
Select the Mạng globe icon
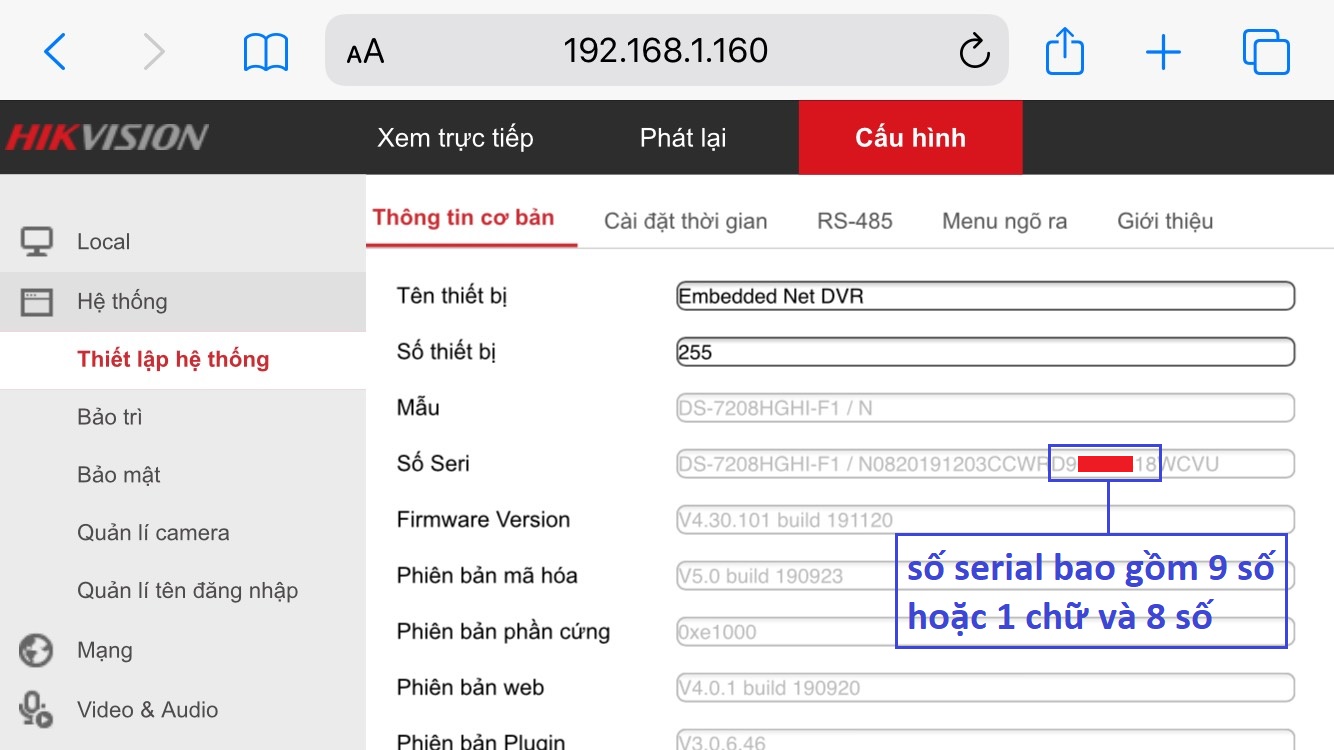tap(36, 651)
